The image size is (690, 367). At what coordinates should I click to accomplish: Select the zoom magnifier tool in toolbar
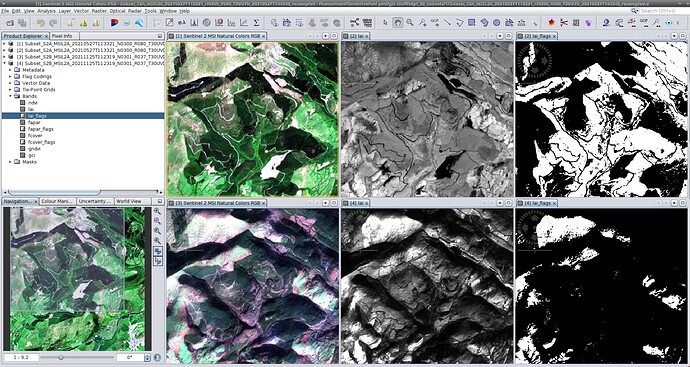pos(410,22)
